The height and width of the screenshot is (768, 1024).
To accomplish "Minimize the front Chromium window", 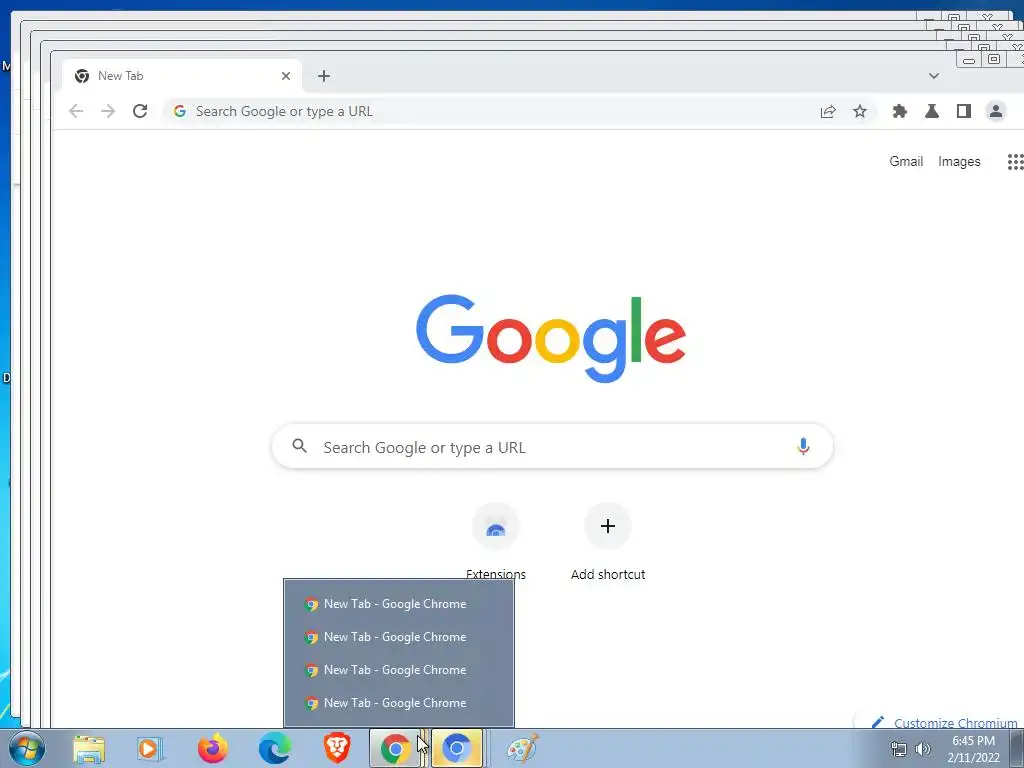I will [968, 60].
